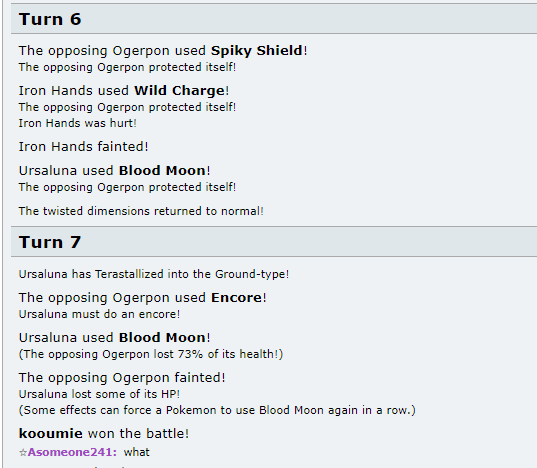Click 'The opposing Ogerpon fainted!' line
Screen dimensions: 537x468
coord(122,378)
